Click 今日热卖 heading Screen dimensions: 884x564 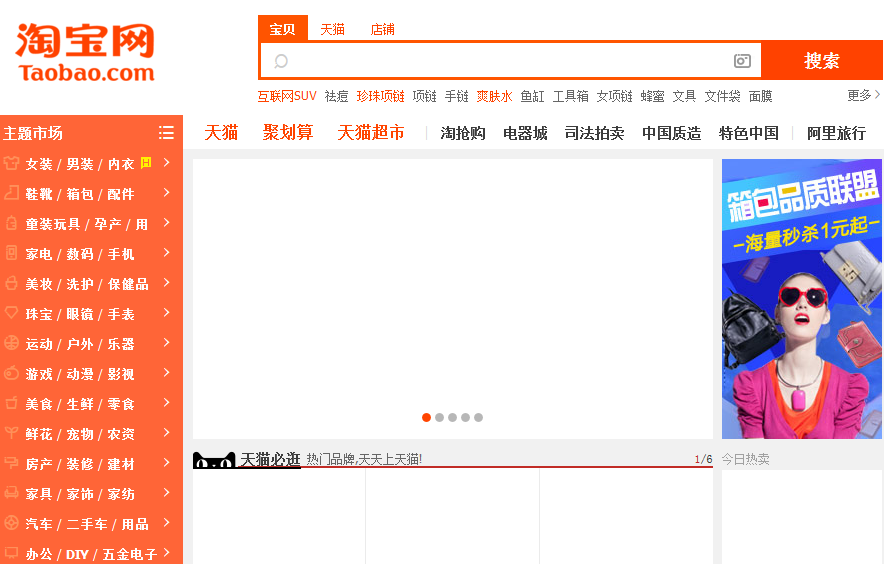click(x=745, y=459)
